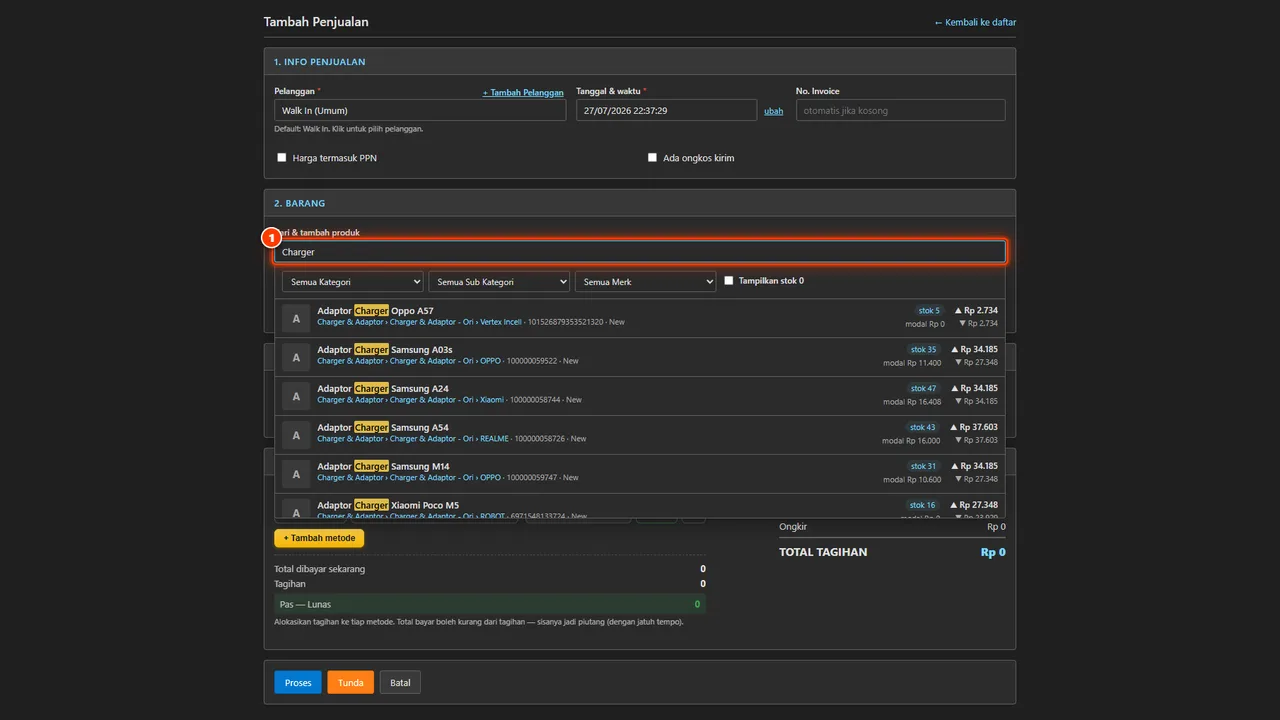
Task: Click the Samsung A24 product avatar icon
Action: (x=296, y=396)
